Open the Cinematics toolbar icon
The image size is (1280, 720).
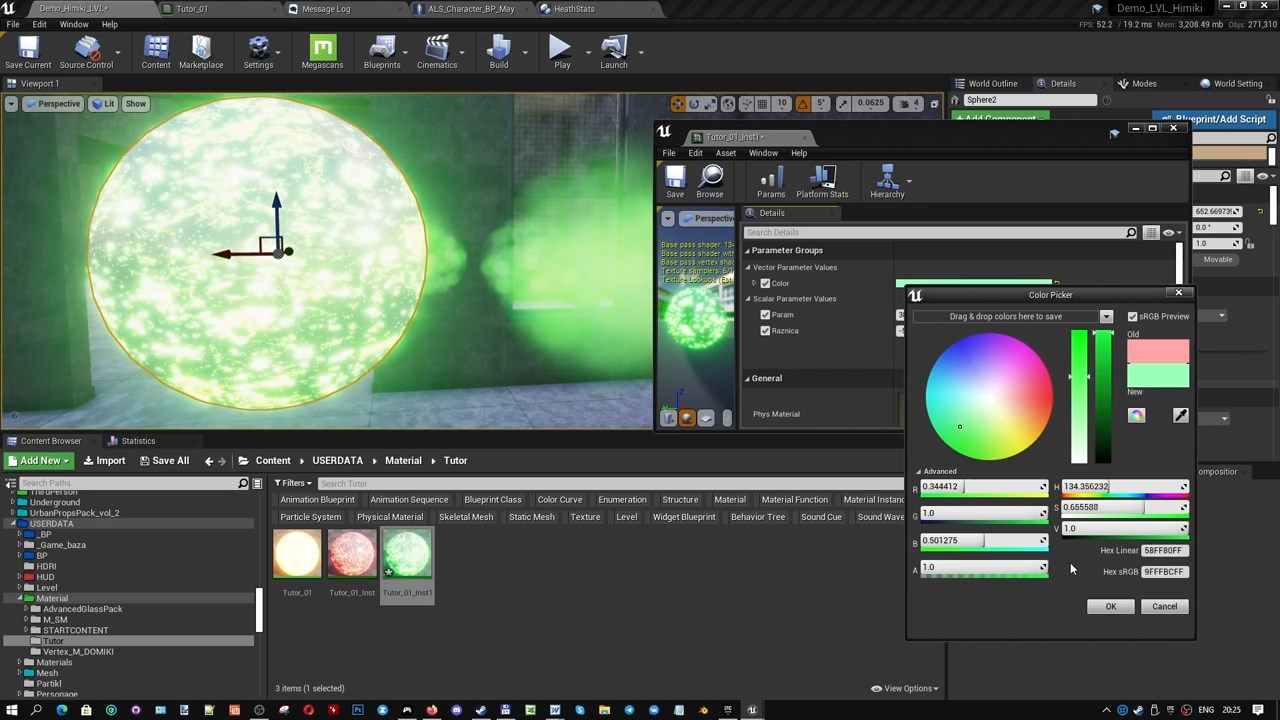click(x=437, y=53)
